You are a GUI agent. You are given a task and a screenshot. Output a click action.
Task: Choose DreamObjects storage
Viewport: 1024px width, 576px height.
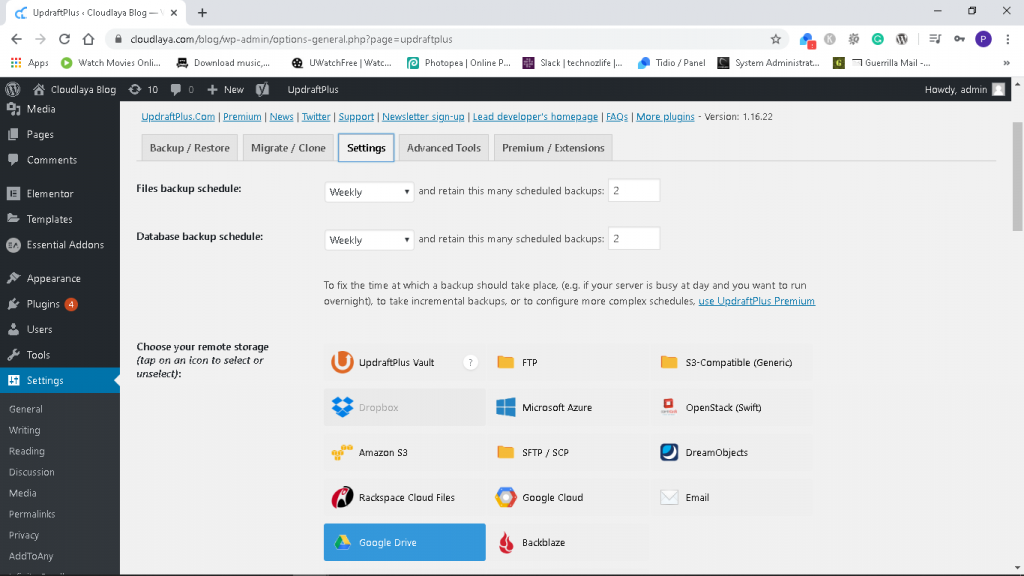click(x=731, y=452)
